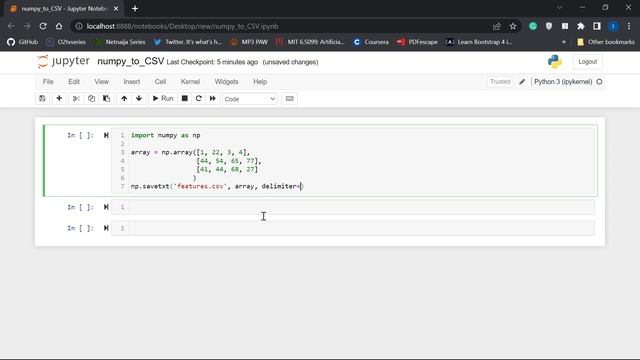Image resolution: width=640 pixels, height=360 pixels.
Task: Rename the notebook title numpy_to_CSV
Action: point(131,61)
